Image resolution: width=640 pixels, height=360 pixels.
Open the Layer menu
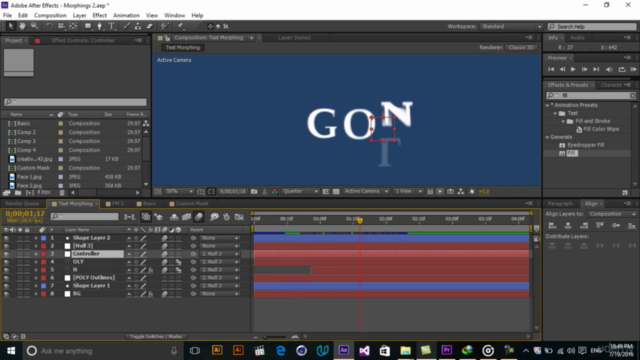click(x=79, y=16)
